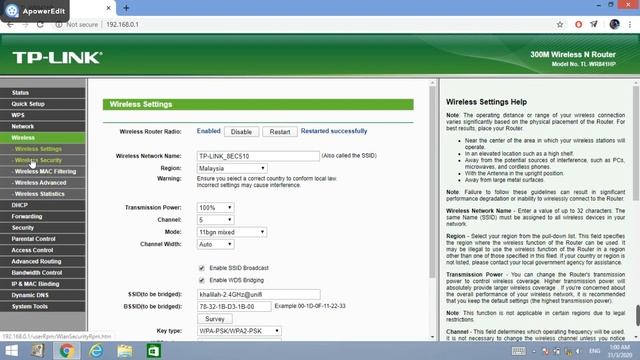Open the Chrome profile avatar

(x=614, y=24)
